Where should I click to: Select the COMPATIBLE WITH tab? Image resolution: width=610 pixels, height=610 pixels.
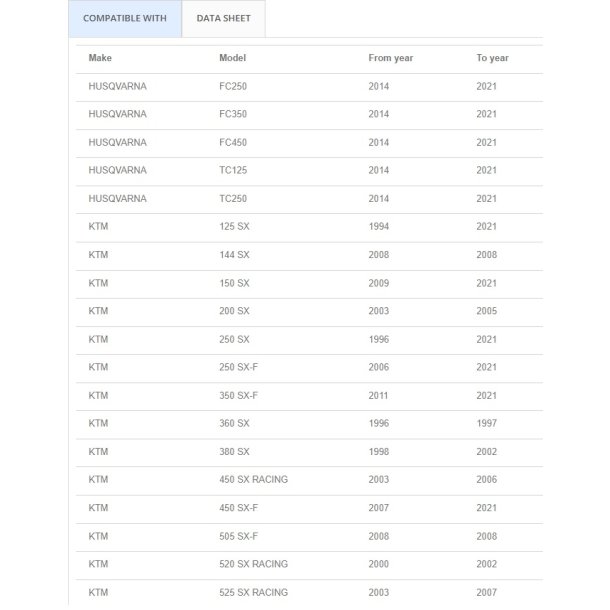125,19
